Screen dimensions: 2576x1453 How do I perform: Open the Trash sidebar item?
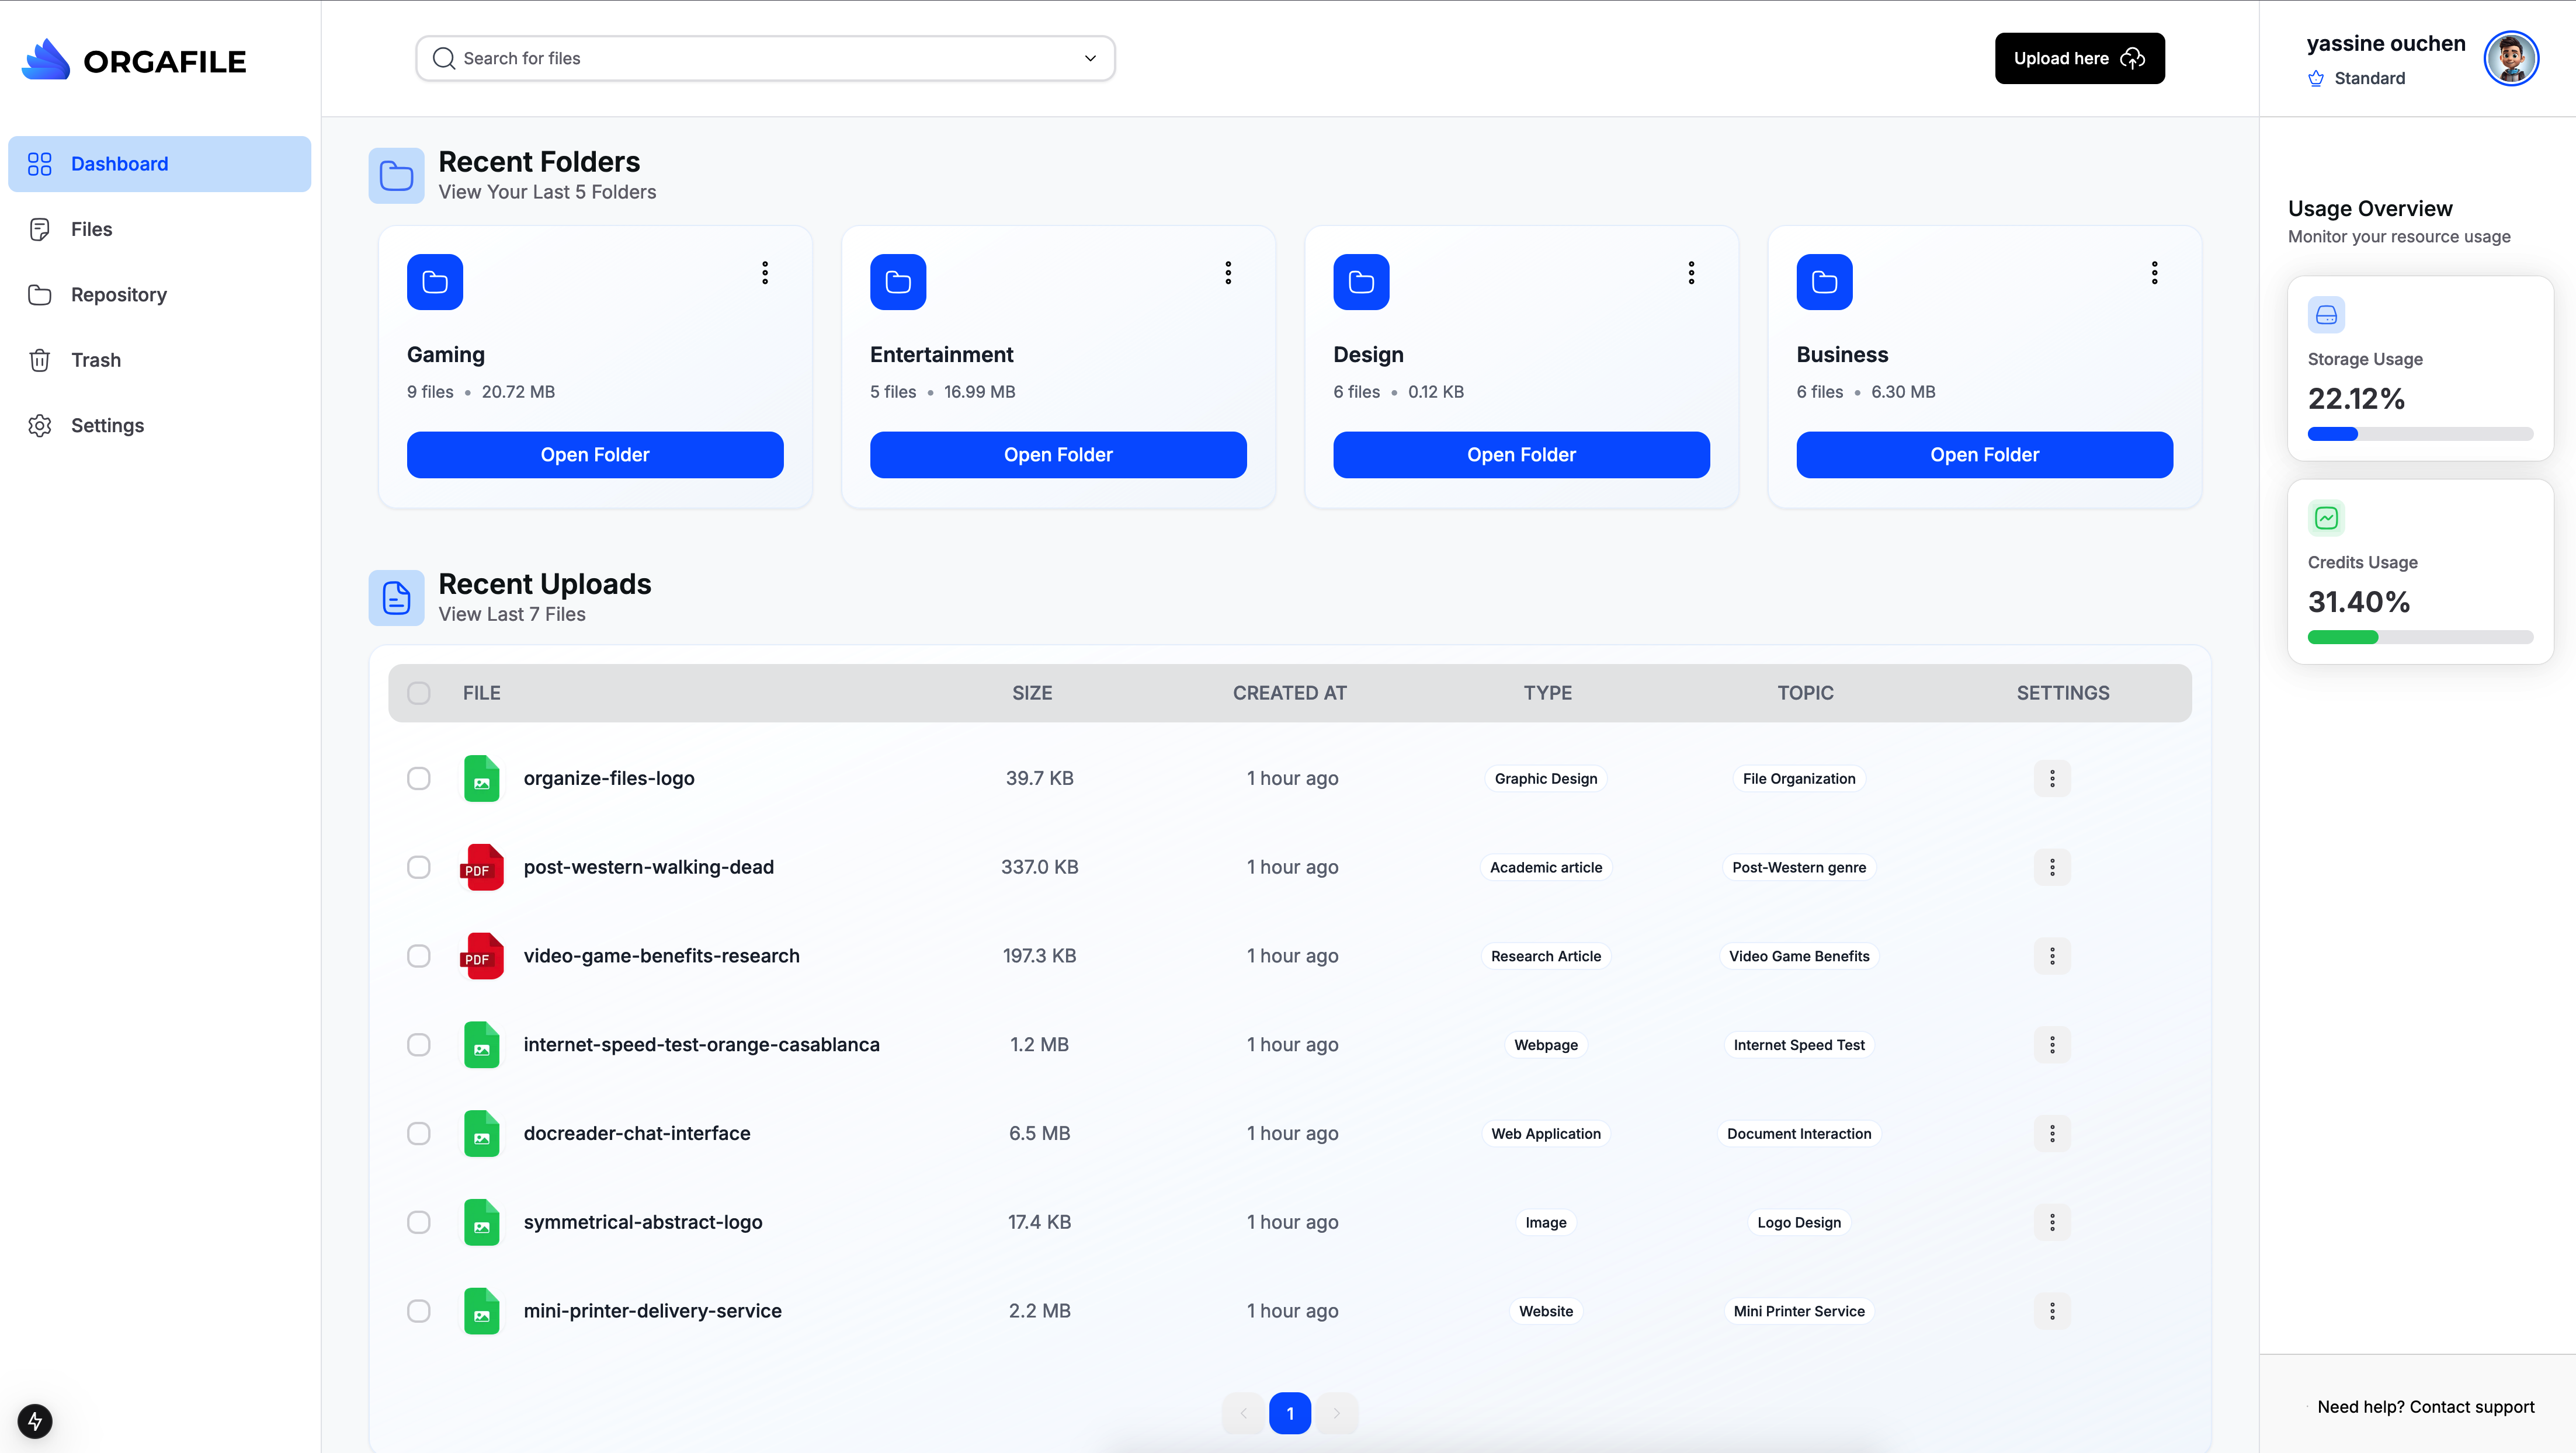tap(95, 360)
